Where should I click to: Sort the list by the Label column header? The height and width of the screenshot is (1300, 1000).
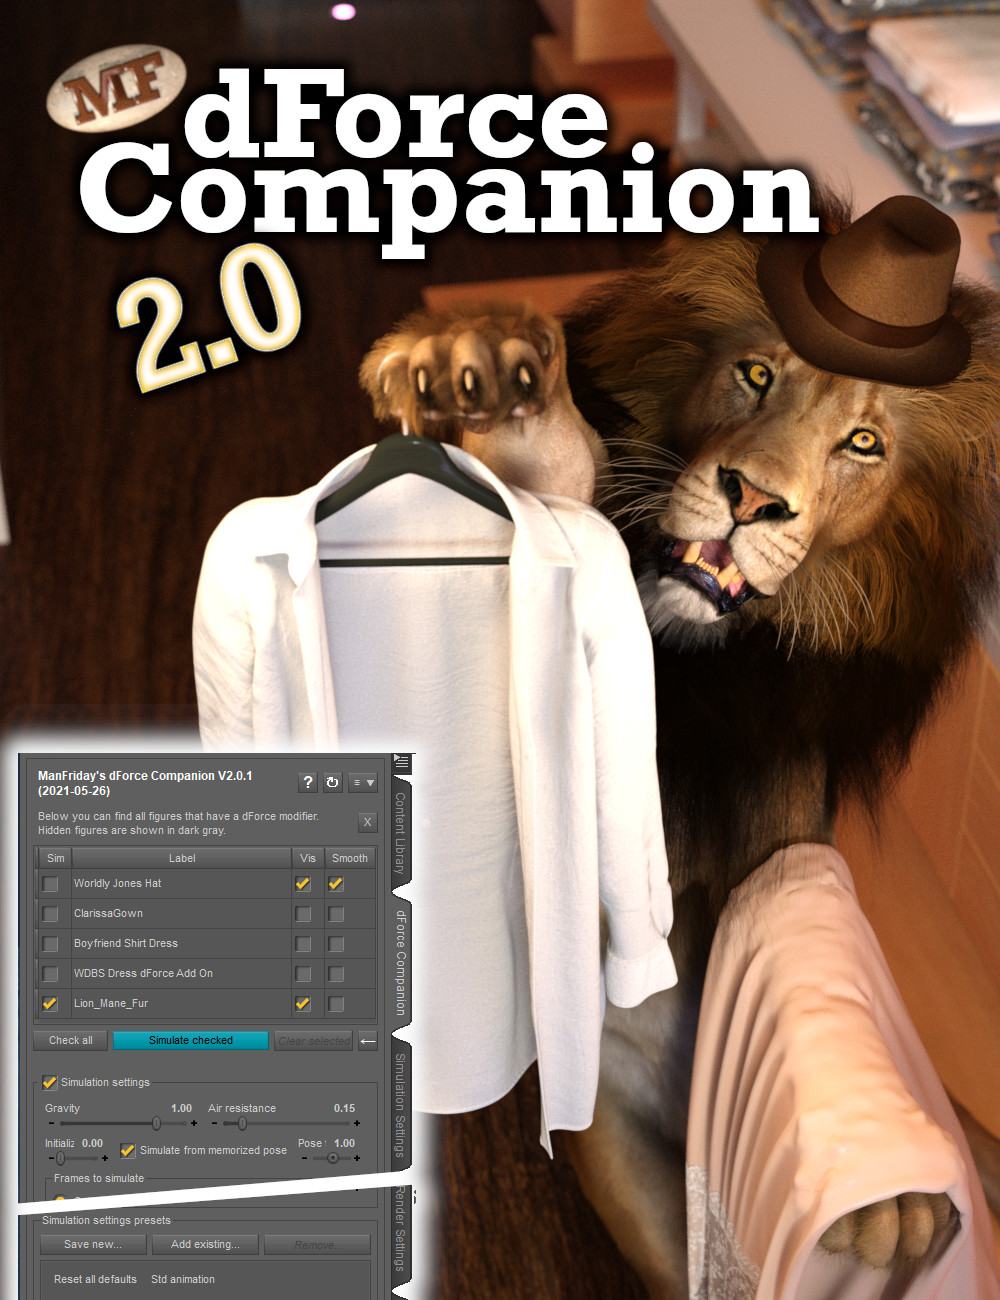[x=182, y=858]
